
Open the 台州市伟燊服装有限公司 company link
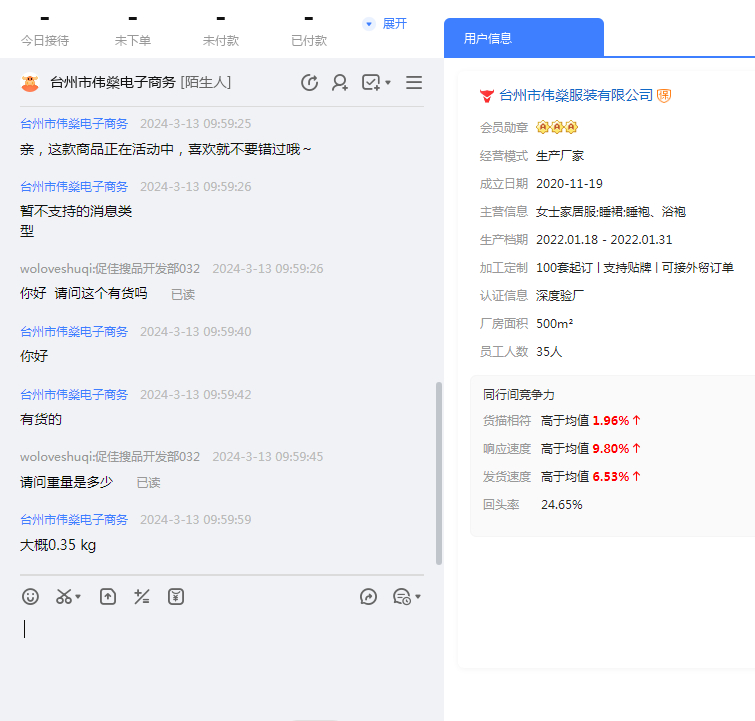pos(575,95)
